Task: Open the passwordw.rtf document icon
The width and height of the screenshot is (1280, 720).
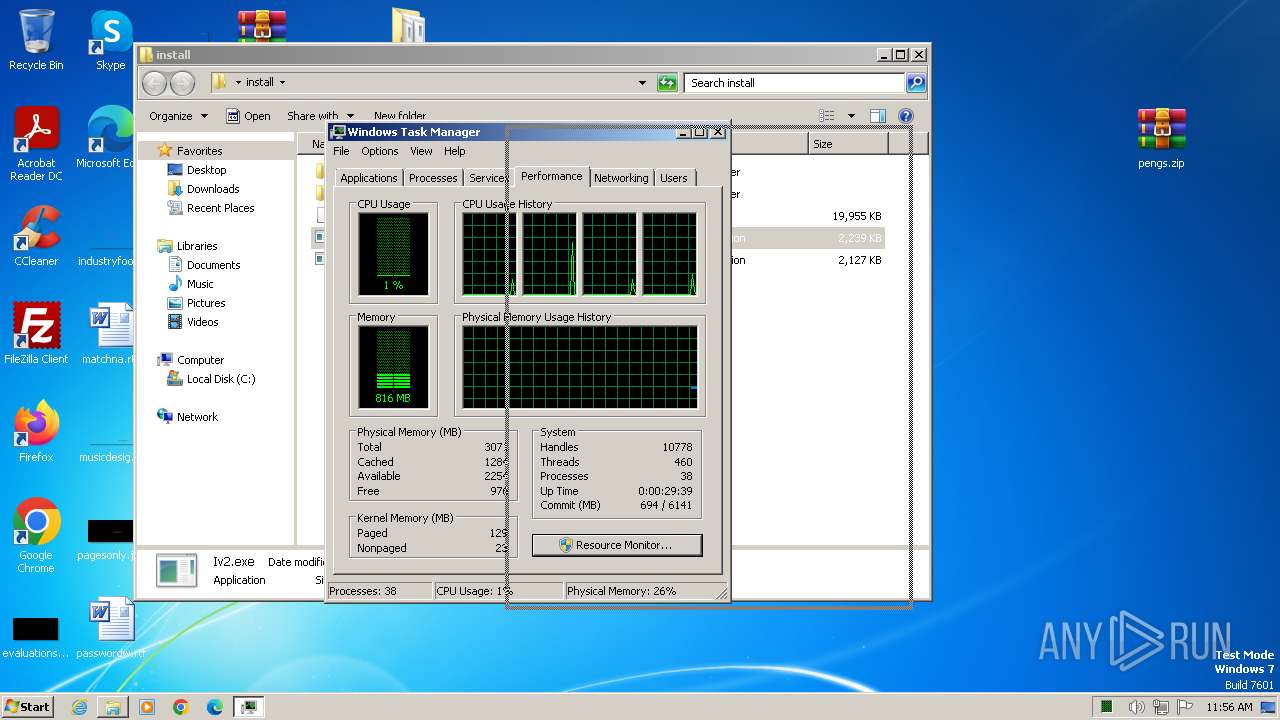Action: pyautogui.click(x=110, y=628)
